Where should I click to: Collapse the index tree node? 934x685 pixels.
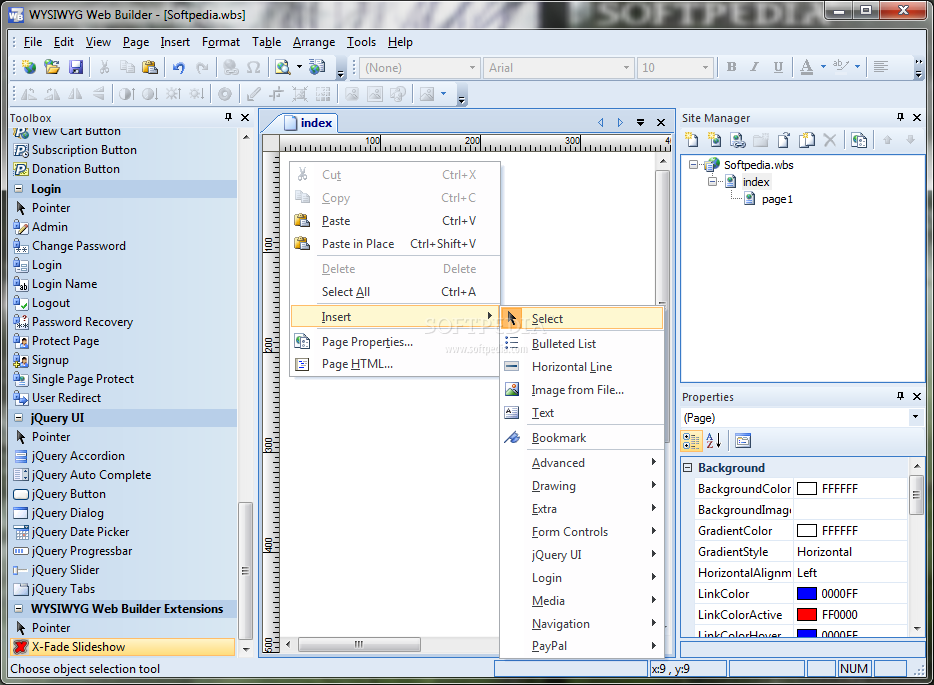[712, 181]
